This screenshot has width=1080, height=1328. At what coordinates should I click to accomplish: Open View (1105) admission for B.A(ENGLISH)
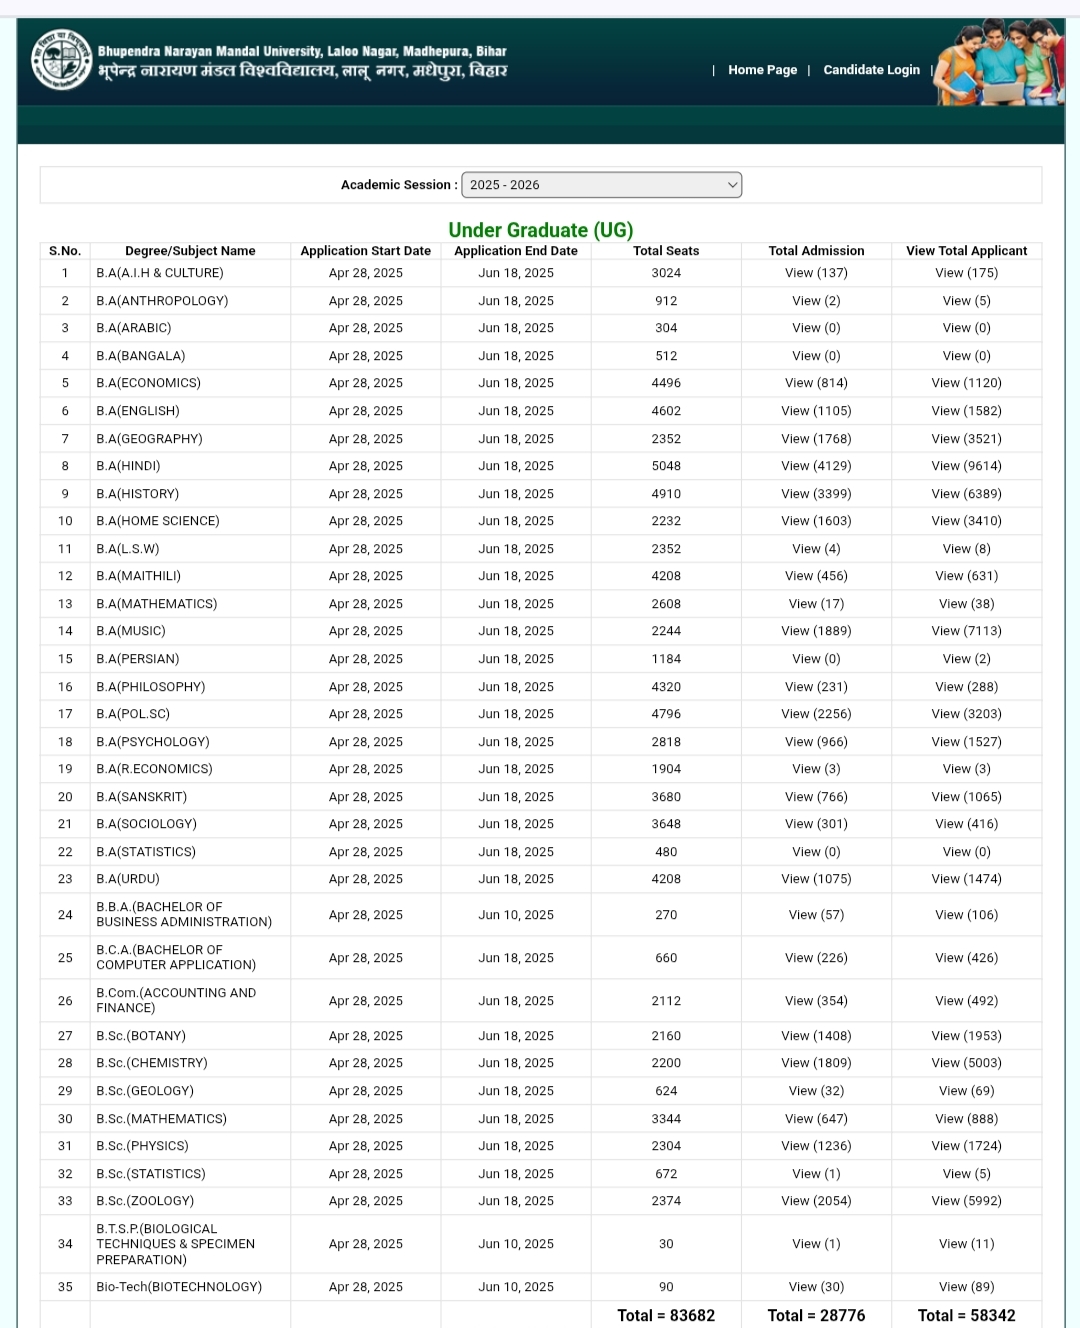[816, 411]
